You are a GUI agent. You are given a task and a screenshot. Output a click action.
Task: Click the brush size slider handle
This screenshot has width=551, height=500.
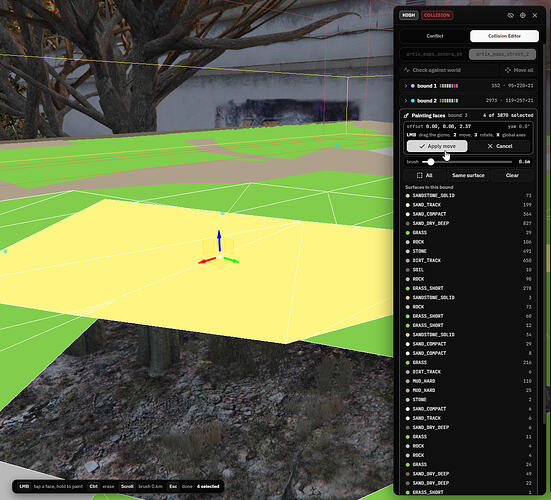[431, 162]
